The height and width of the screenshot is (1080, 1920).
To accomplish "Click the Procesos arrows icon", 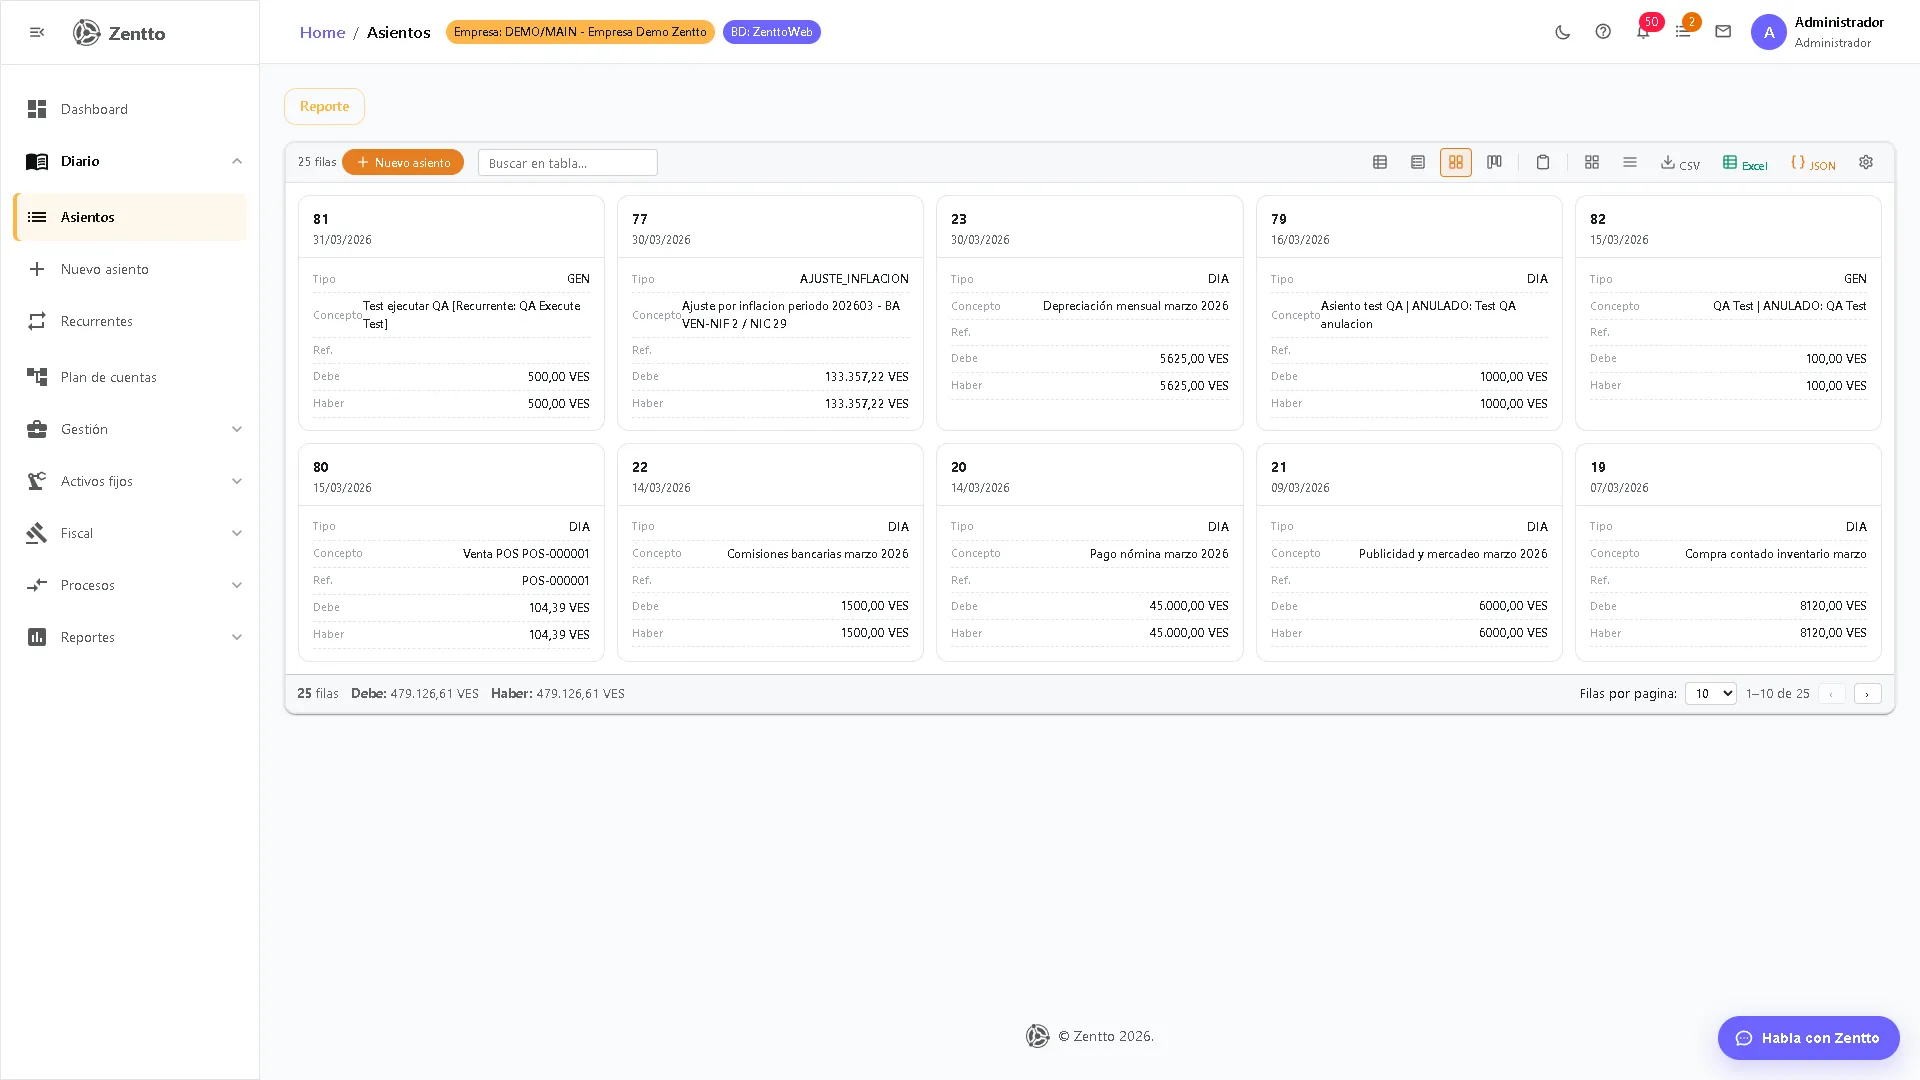I will [37, 585].
